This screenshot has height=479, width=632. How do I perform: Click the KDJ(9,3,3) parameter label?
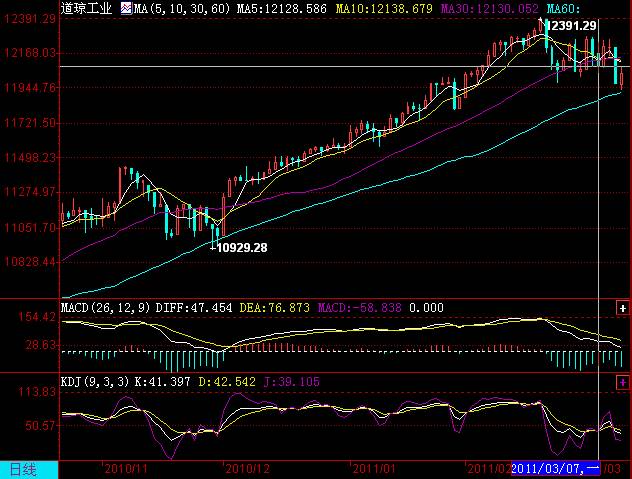(x=95, y=382)
